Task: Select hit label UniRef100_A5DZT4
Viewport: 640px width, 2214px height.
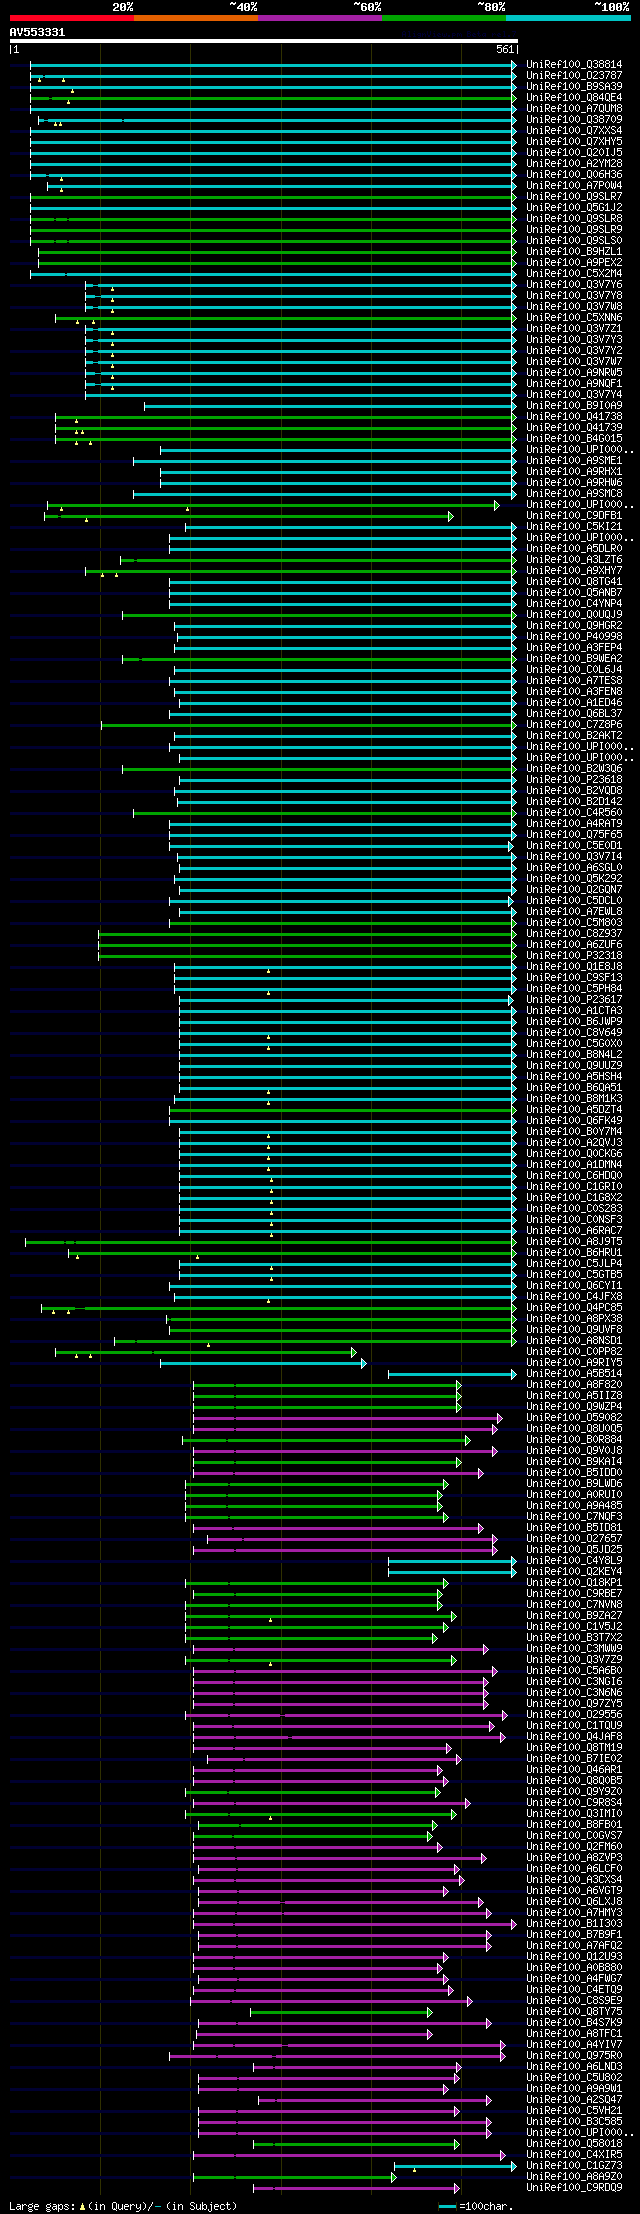Action: (x=574, y=1110)
